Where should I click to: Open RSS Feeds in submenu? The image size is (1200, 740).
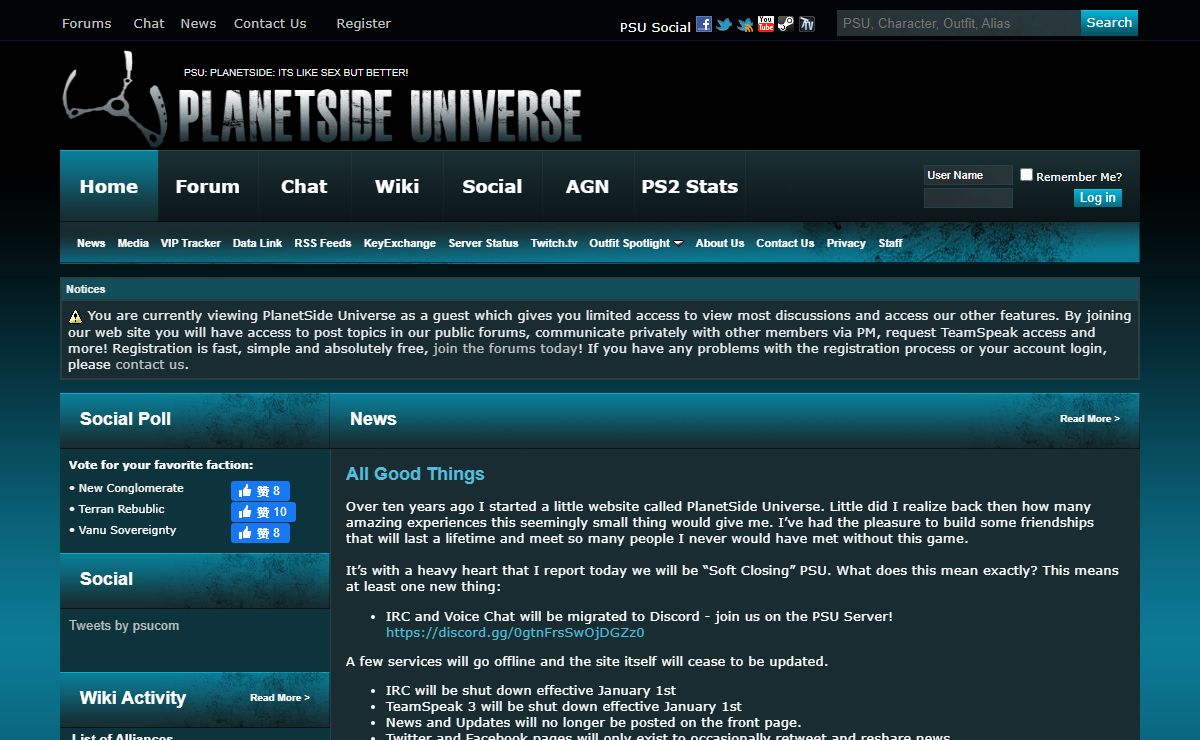click(323, 243)
